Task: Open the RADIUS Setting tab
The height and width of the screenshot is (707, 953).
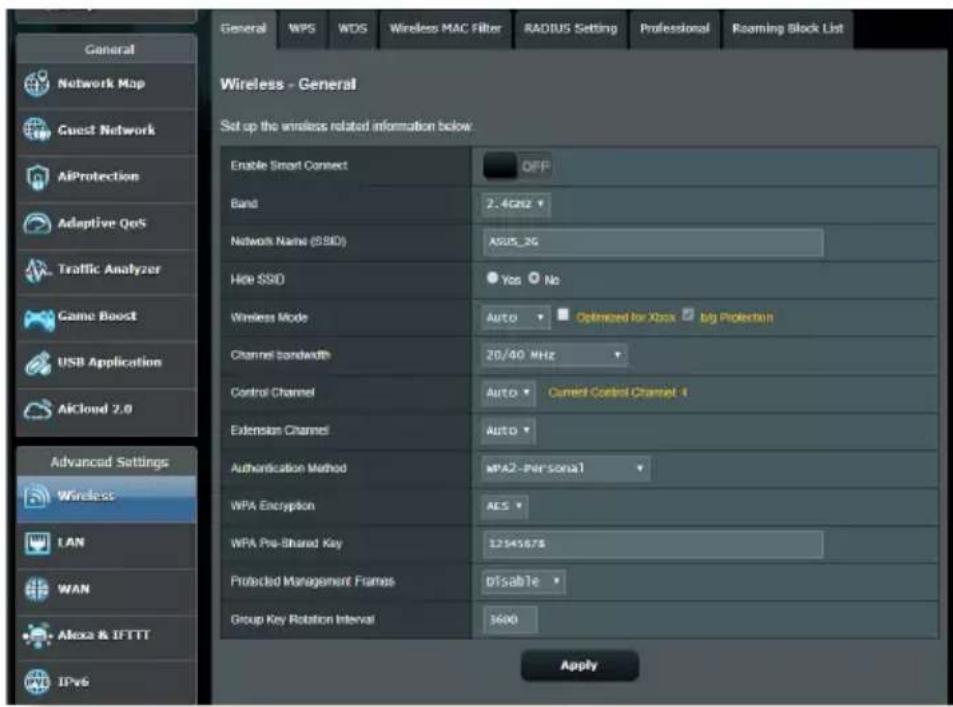Action: (x=571, y=29)
